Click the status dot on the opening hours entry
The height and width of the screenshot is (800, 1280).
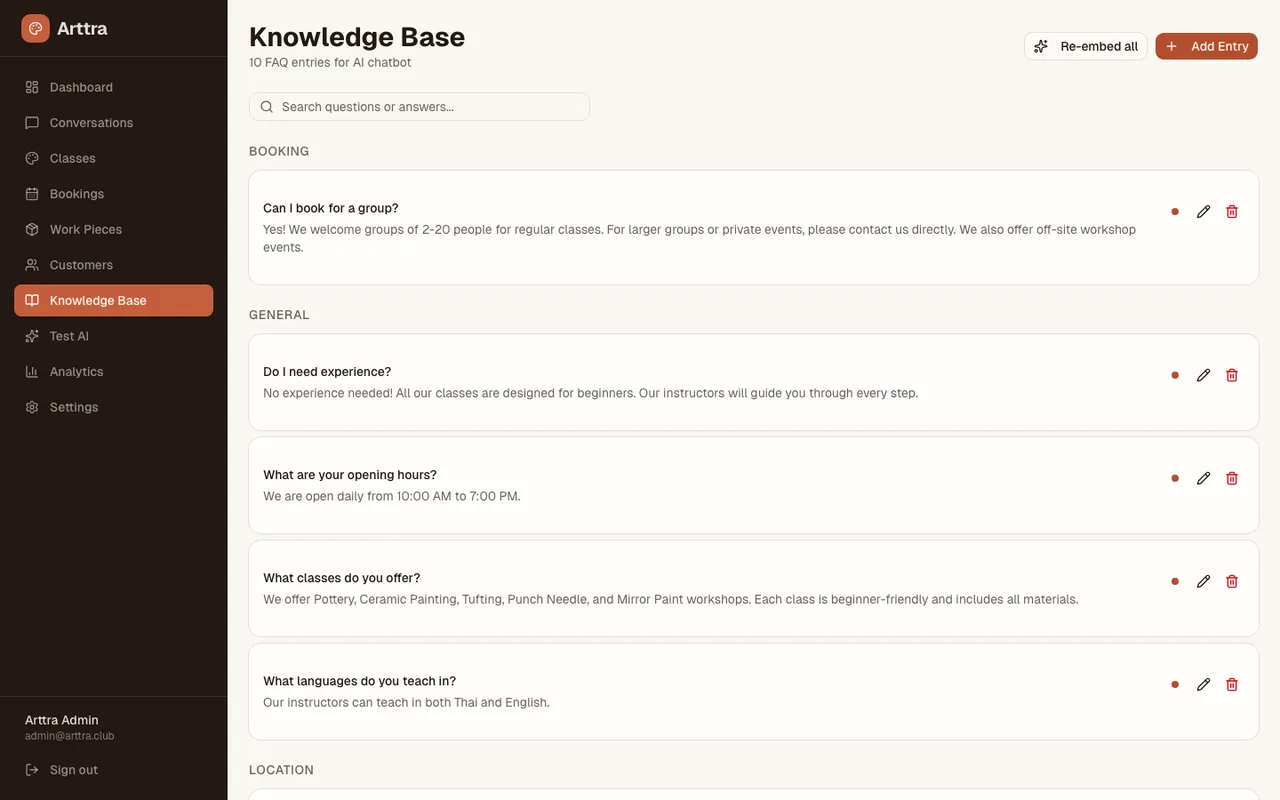[x=1175, y=478]
